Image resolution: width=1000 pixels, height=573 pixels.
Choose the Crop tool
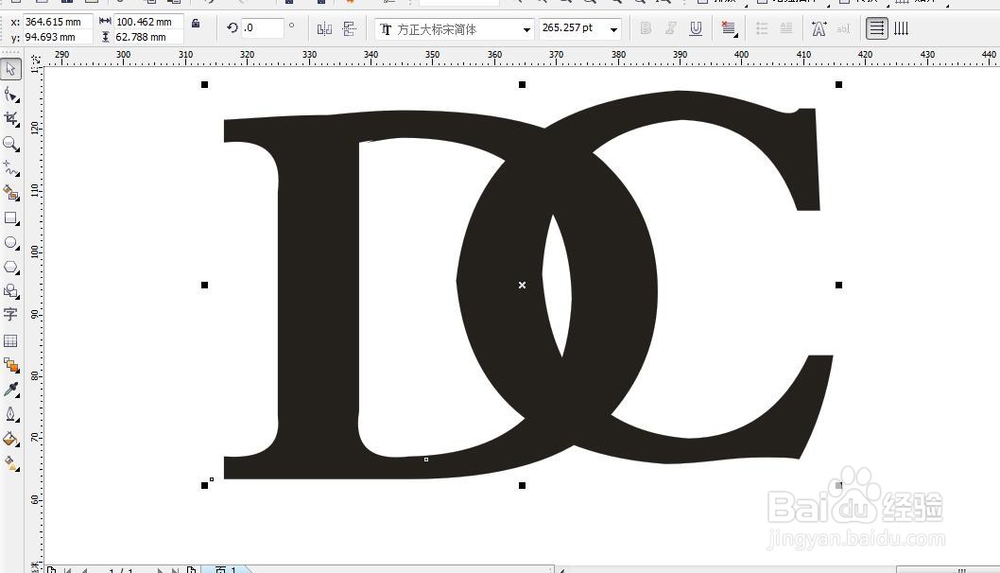click(x=11, y=119)
